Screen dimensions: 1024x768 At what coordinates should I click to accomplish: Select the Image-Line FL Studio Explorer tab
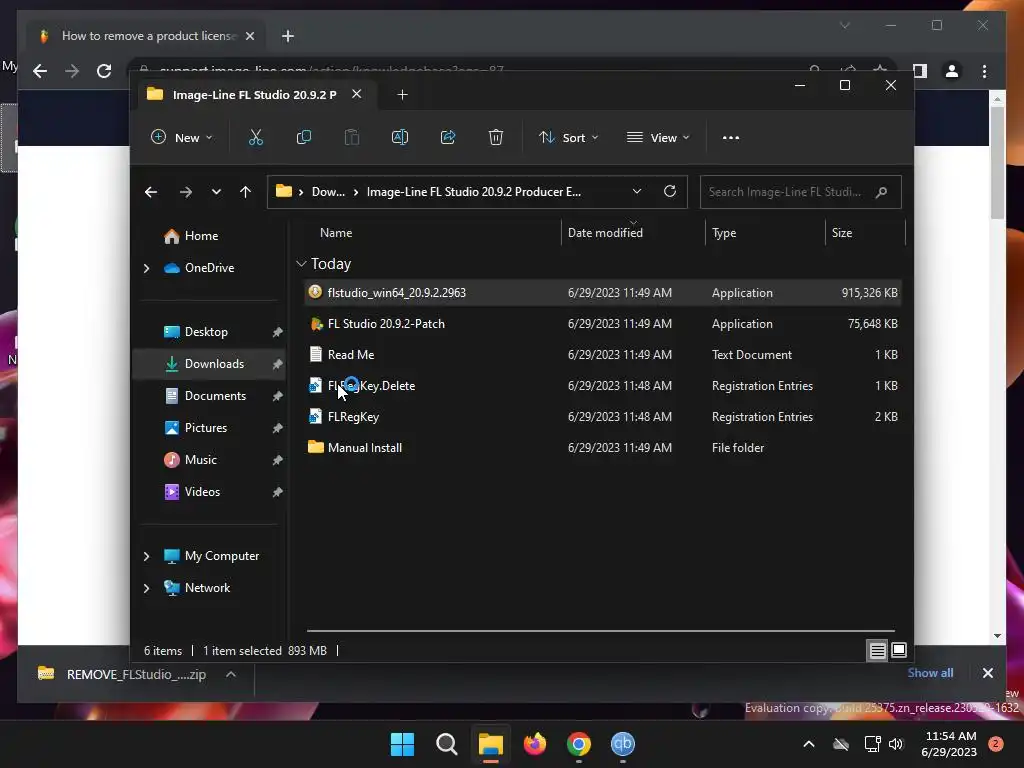click(x=255, y=95)
